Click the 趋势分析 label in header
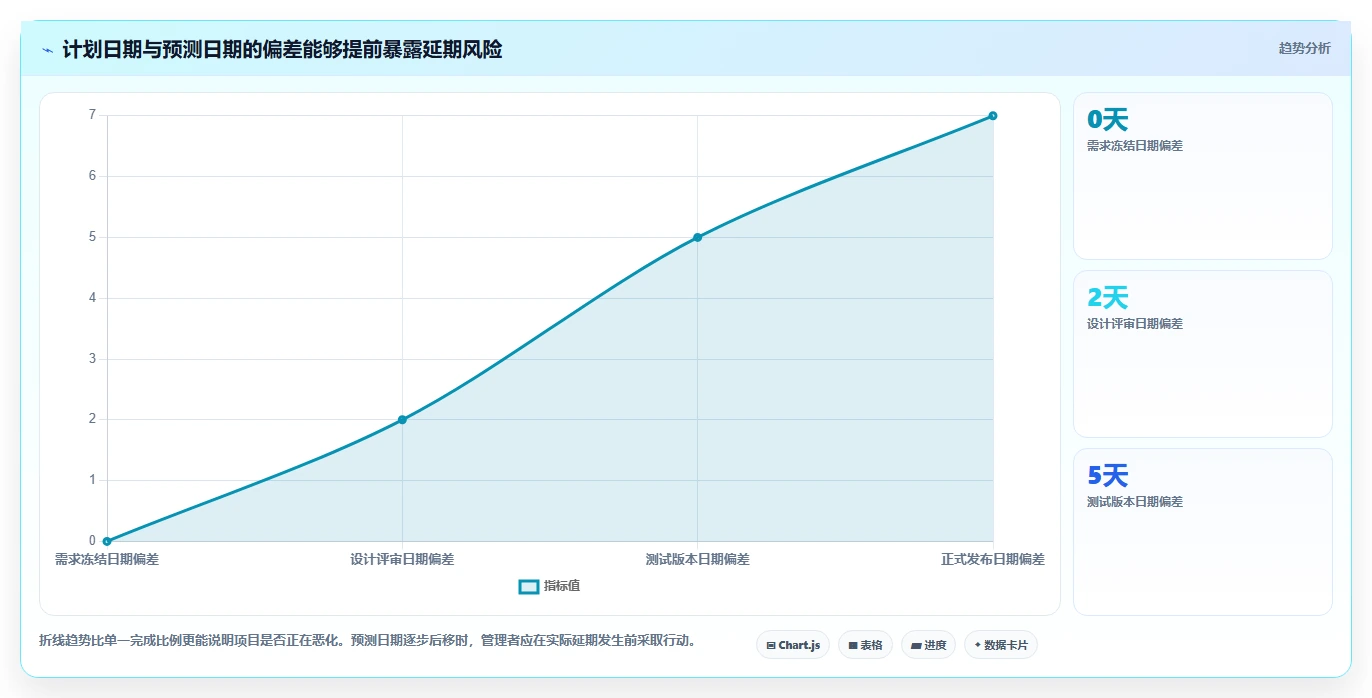The image size is (1372, 698). tap(1304, 48)
